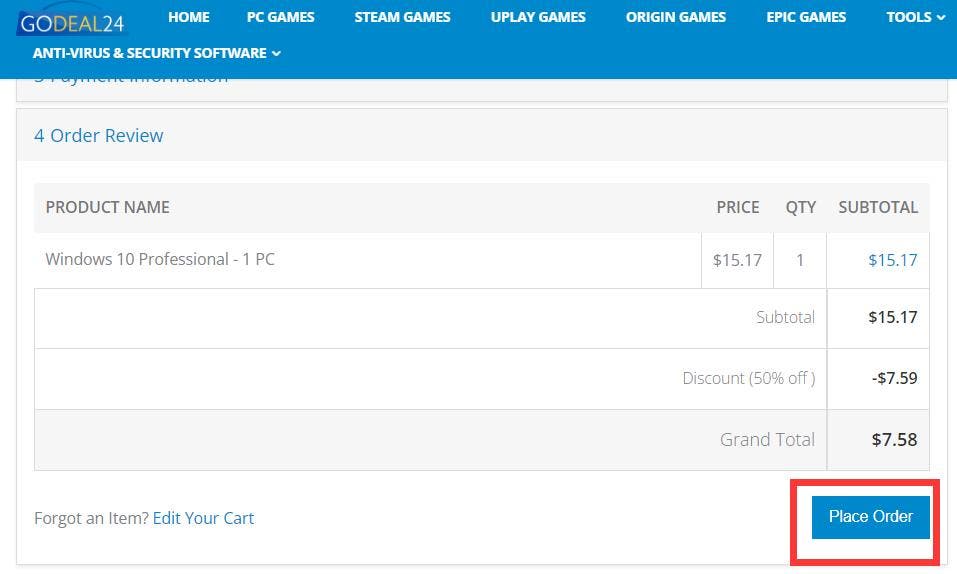Expand Anti-Virus & Security Software dropdown

click(156, 53)
